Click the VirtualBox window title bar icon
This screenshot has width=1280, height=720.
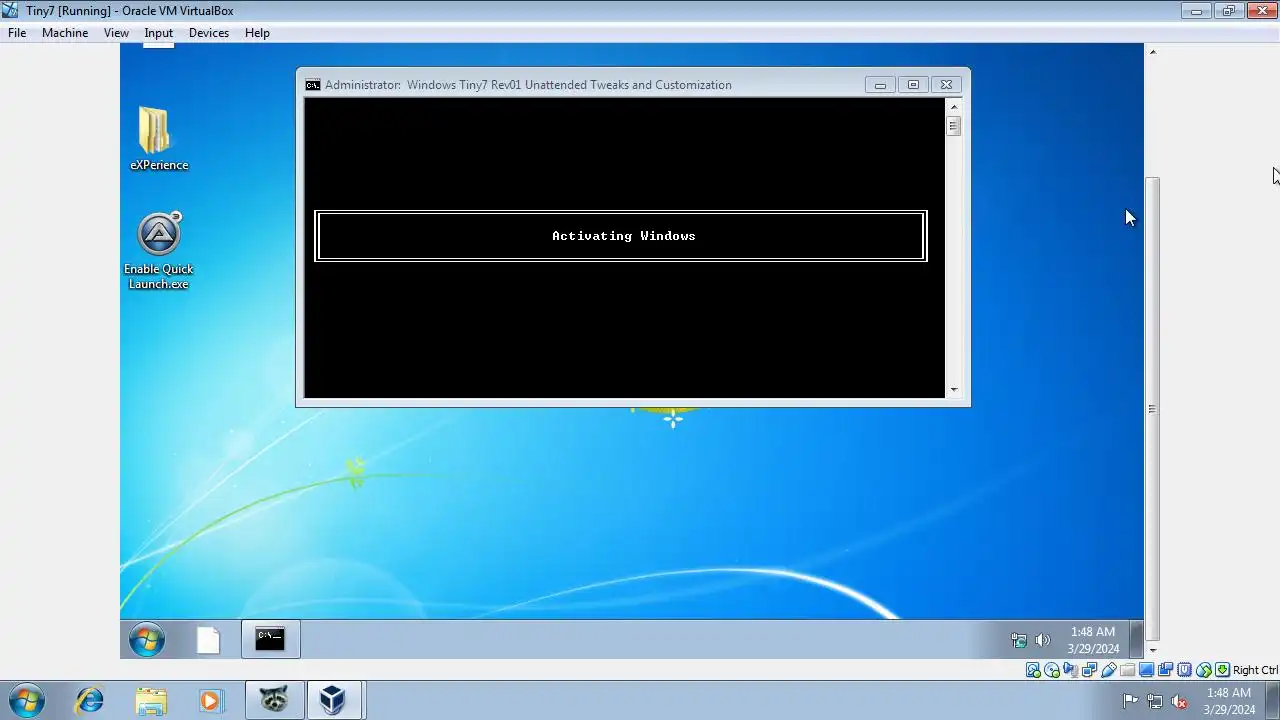(x=10, y=11)
